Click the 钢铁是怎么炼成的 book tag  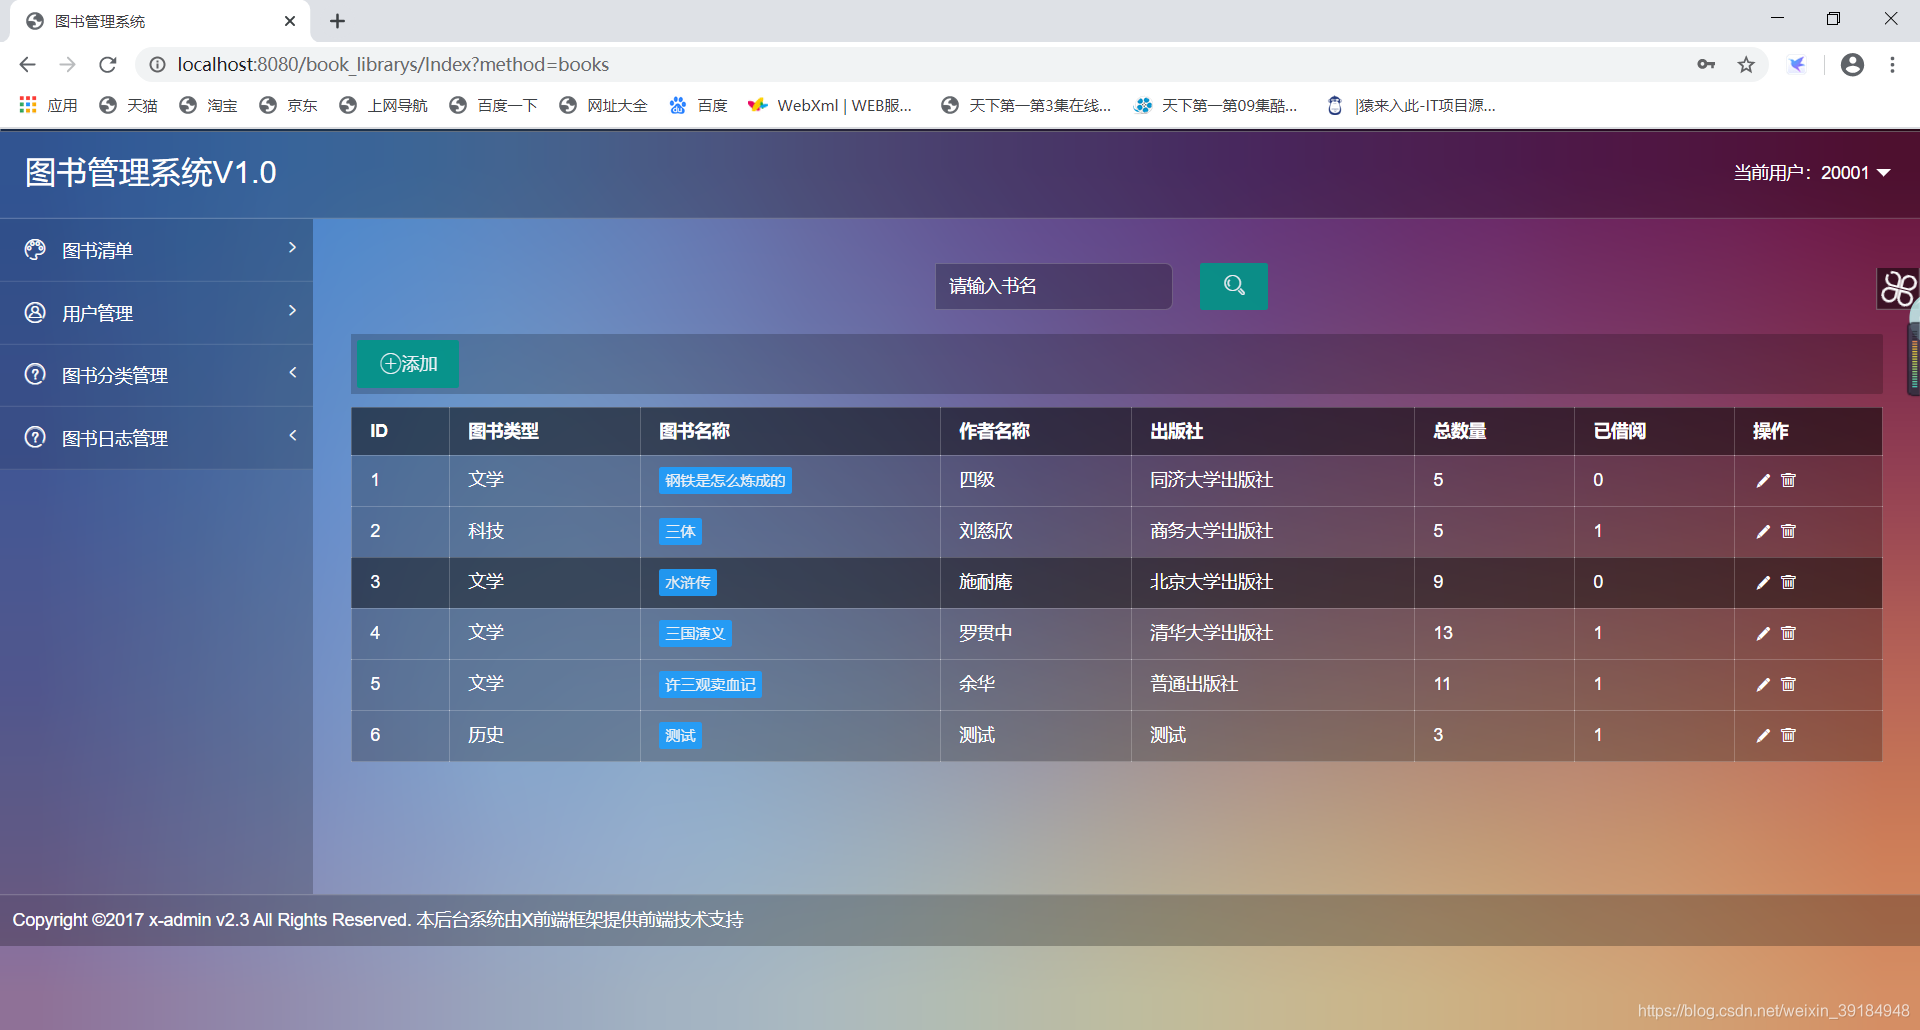725,481
